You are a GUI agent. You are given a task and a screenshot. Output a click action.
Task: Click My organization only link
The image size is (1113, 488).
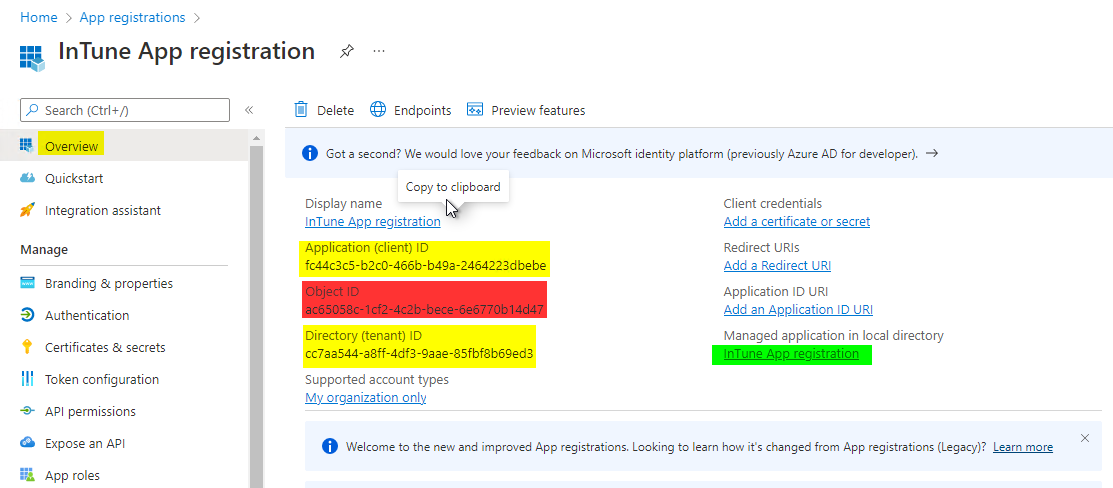tap(366, 398)
